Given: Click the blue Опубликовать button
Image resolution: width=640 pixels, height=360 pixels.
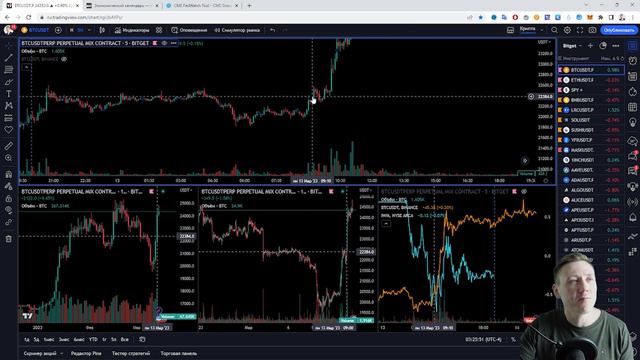Looking at the screenshot, I should pos(619,30).
